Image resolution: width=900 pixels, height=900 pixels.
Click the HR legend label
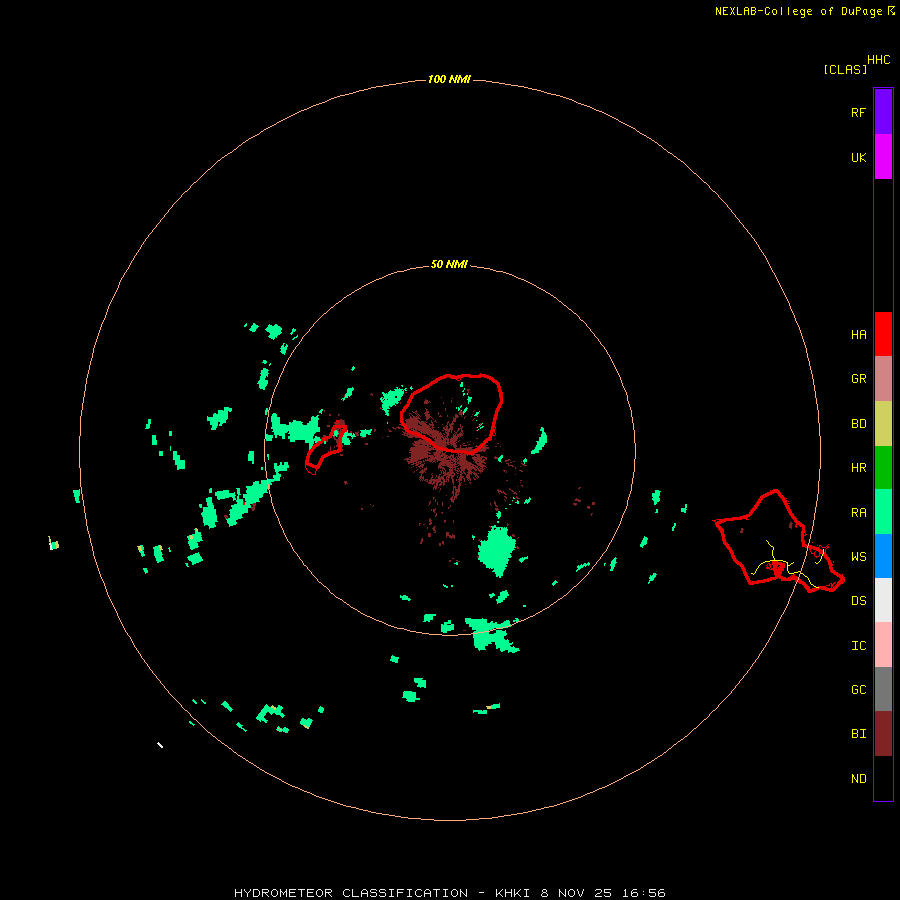(x=858, y=468)
